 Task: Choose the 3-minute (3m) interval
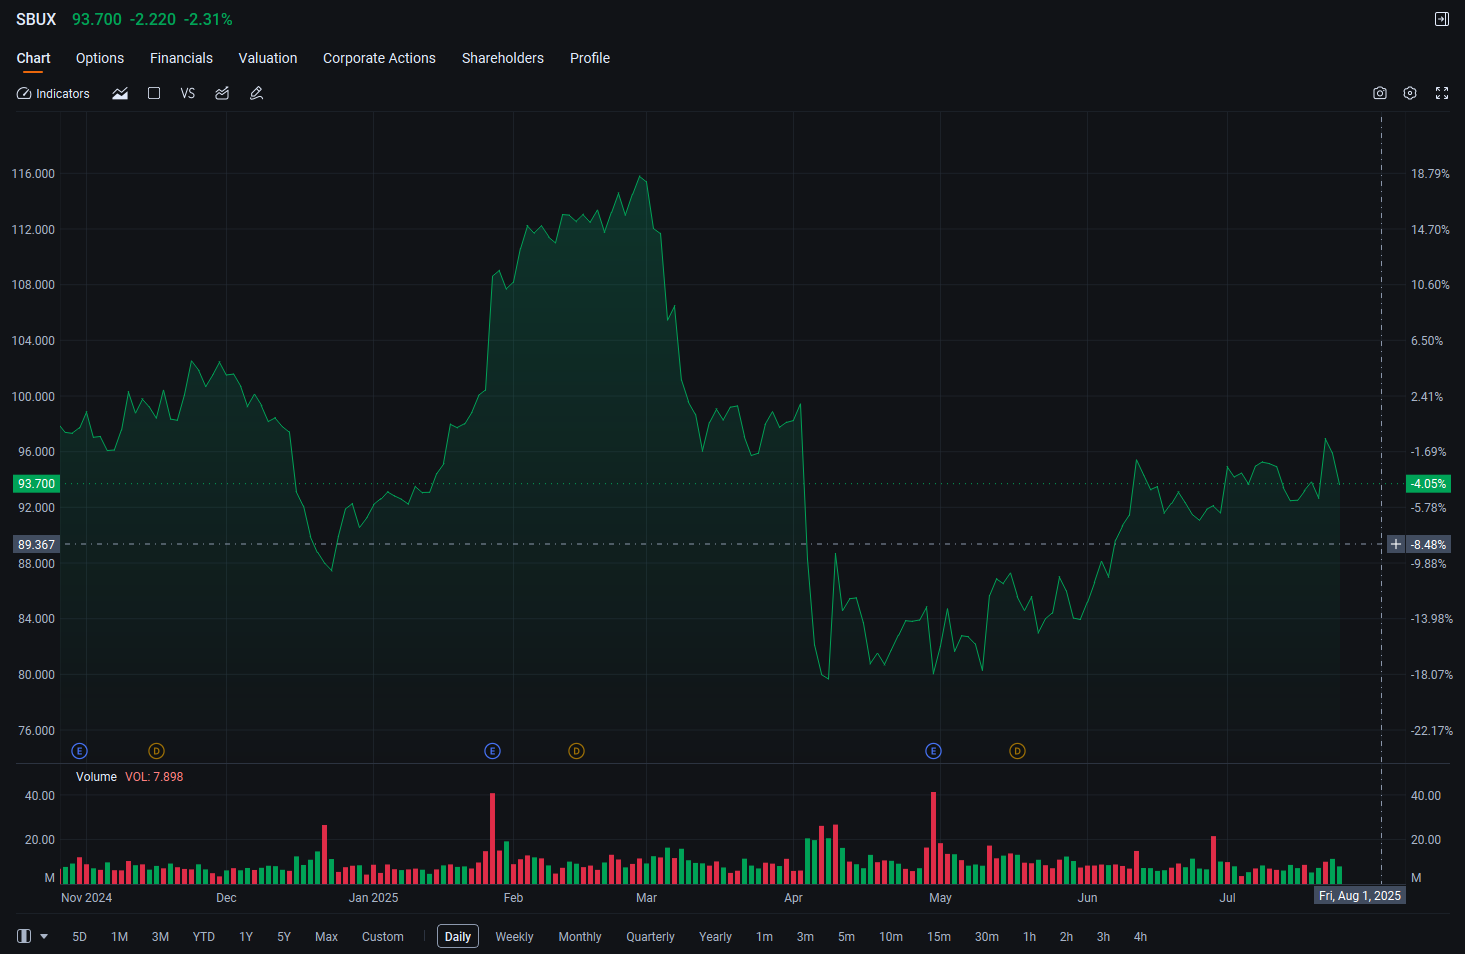tap(805, 937)
